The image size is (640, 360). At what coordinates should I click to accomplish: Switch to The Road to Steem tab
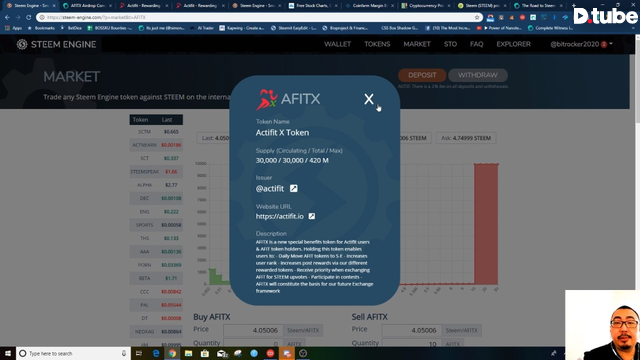tap(538, 6)
